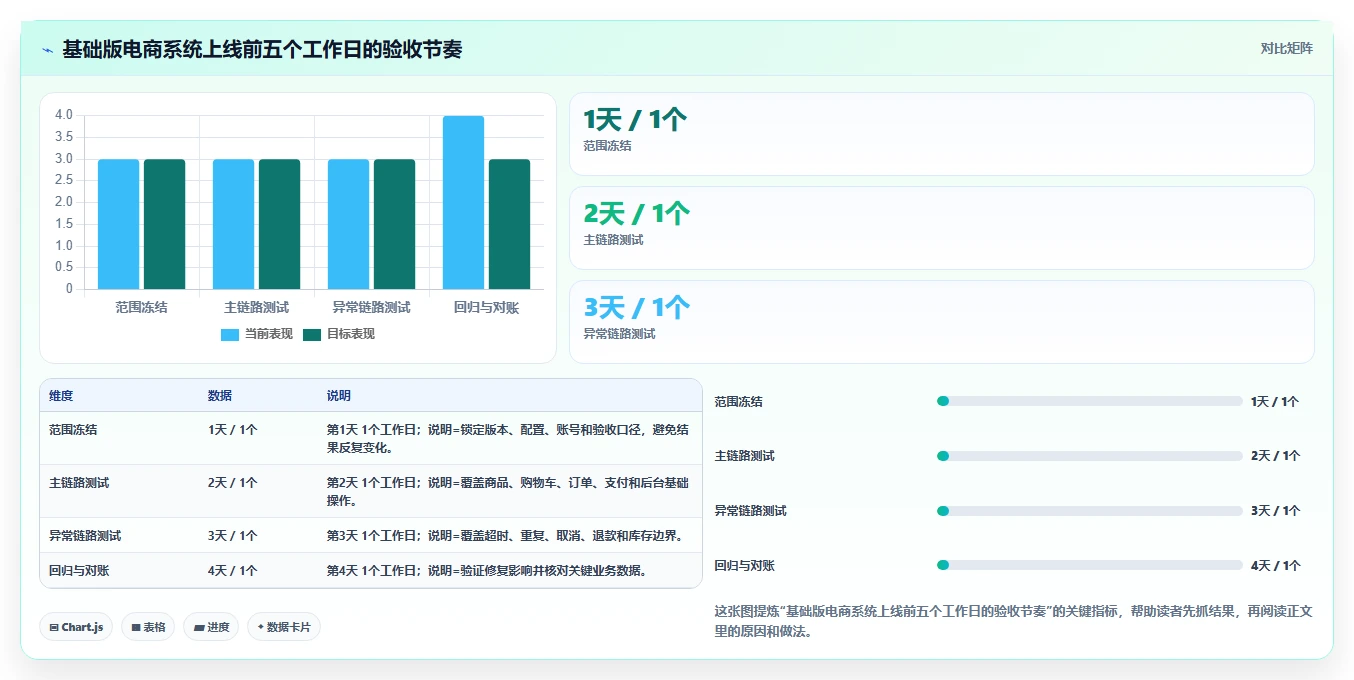1354x680 pixels.
Task: Click the 第1天 description cell in the table
Action: coord(508,439)
